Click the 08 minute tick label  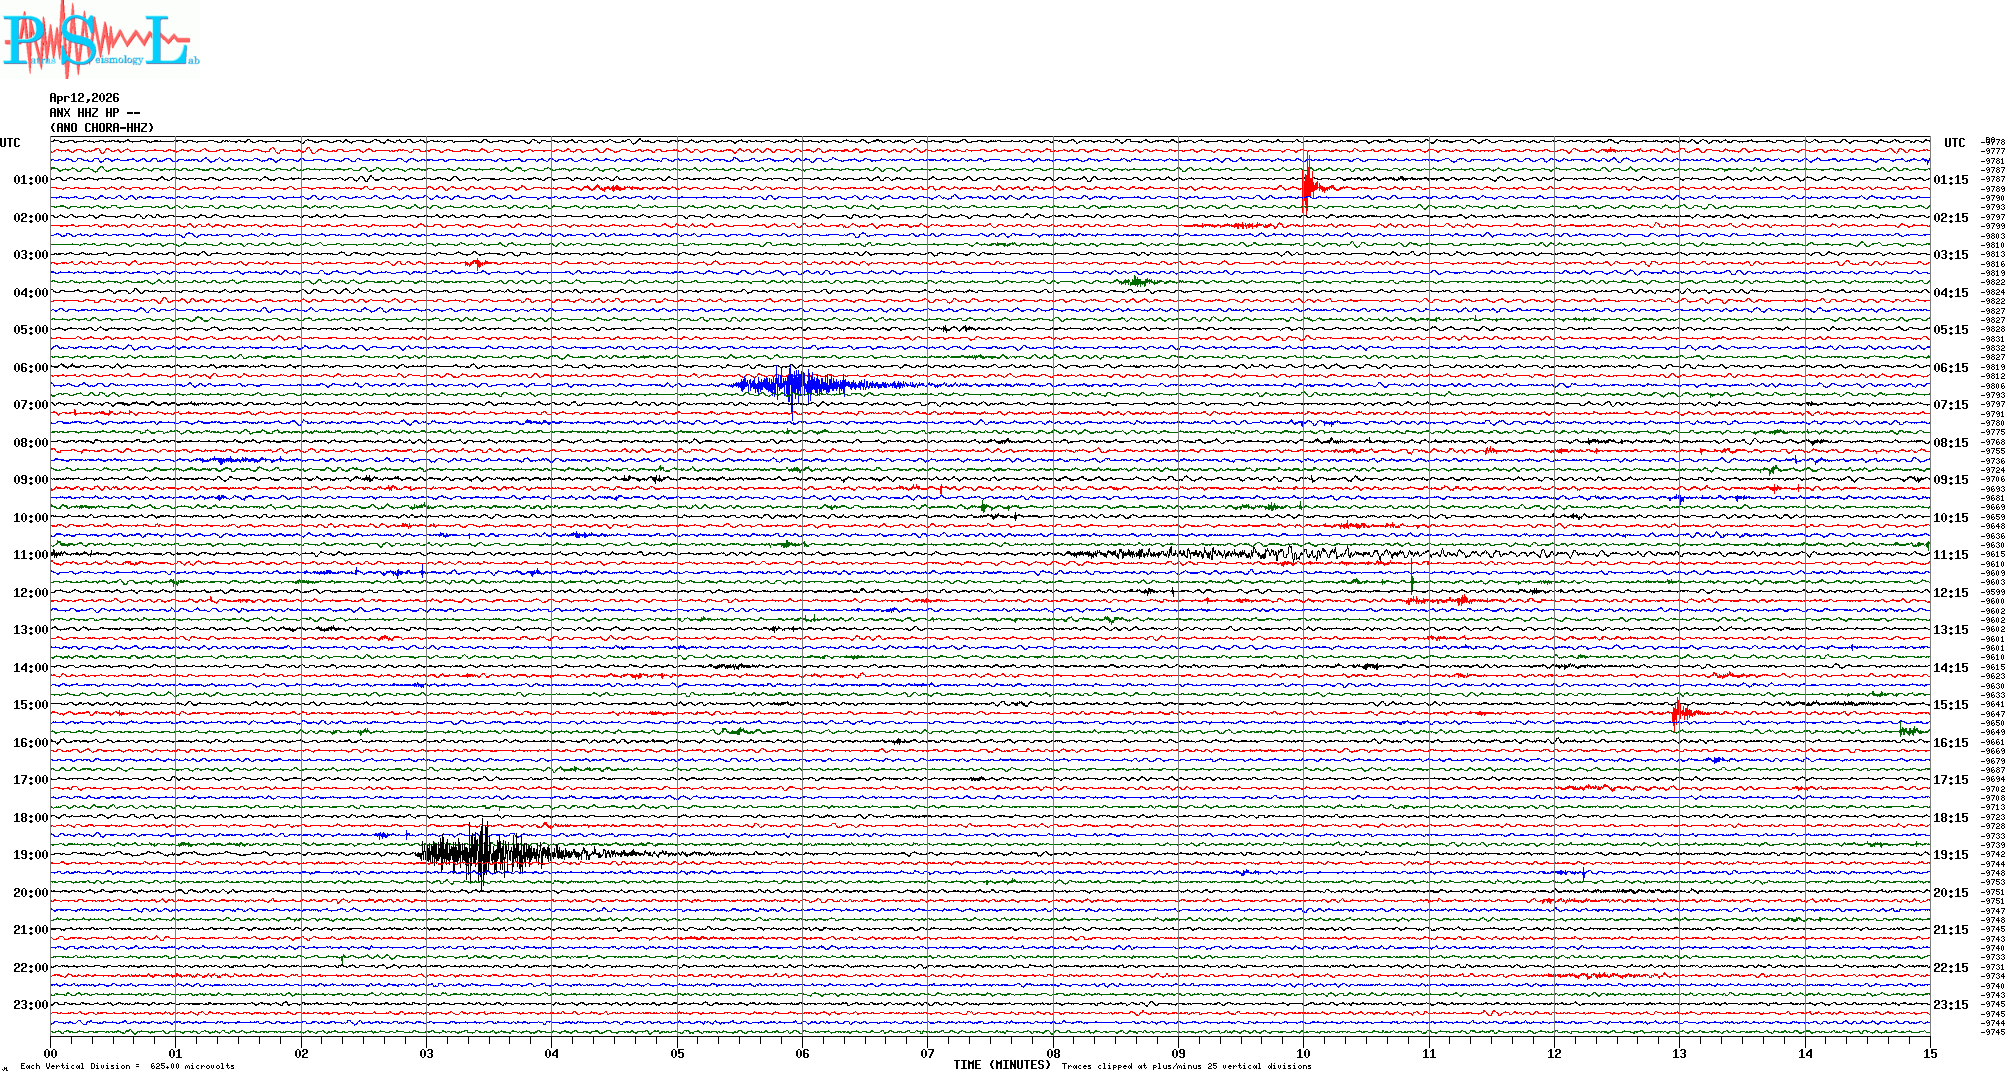coord(1053,1053)
